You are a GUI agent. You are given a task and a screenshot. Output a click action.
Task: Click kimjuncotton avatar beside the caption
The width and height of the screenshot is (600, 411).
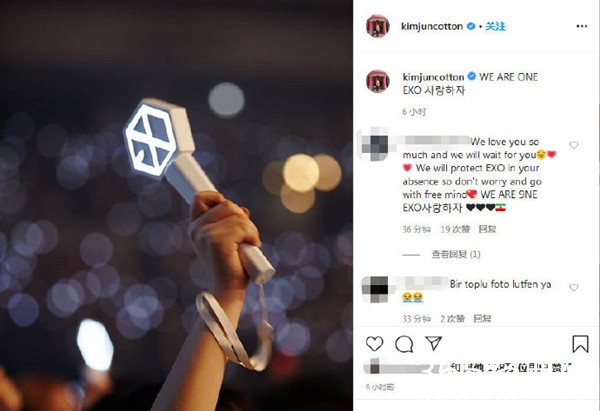click(378, 81)
